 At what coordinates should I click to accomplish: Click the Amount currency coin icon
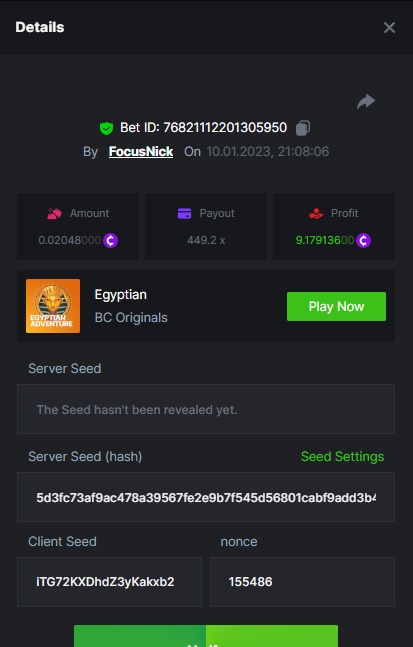pyautogui.click(x=111, y=240)
